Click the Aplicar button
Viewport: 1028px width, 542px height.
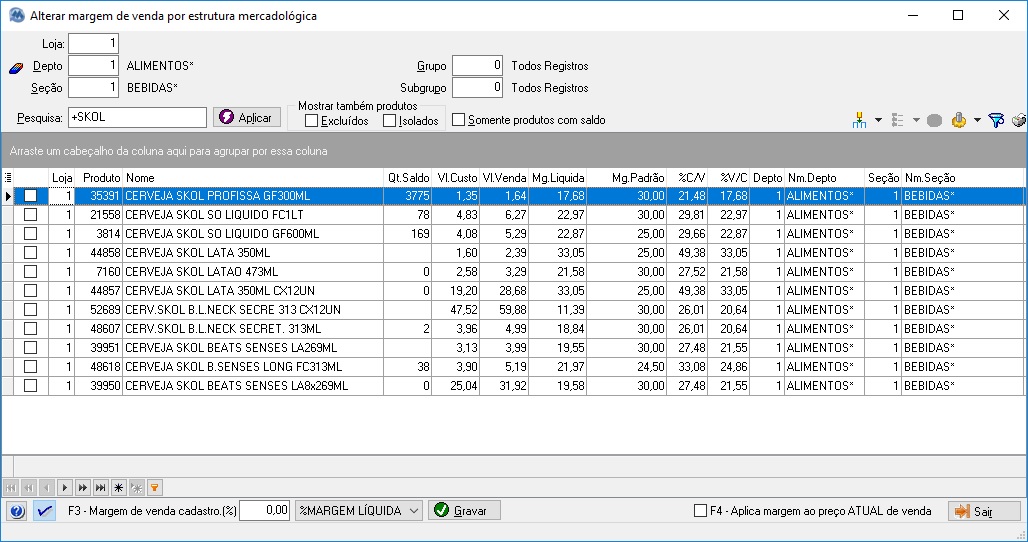pyautogui.click(x=247, y=117)
